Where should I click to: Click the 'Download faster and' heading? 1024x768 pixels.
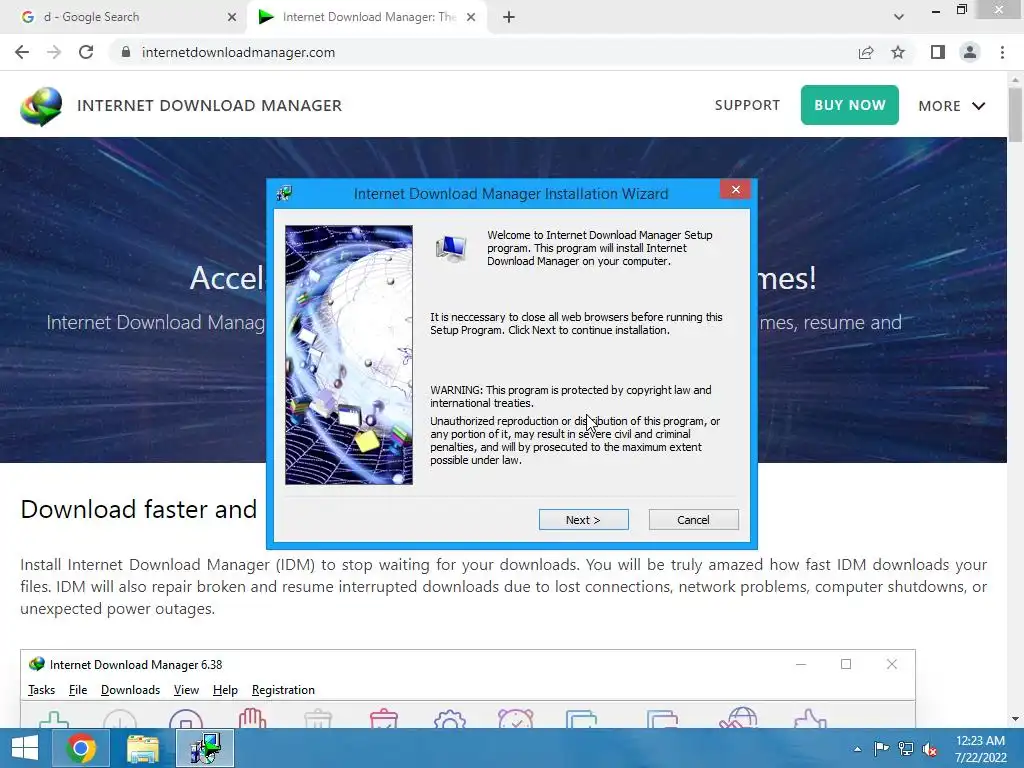tap(138, 509)
